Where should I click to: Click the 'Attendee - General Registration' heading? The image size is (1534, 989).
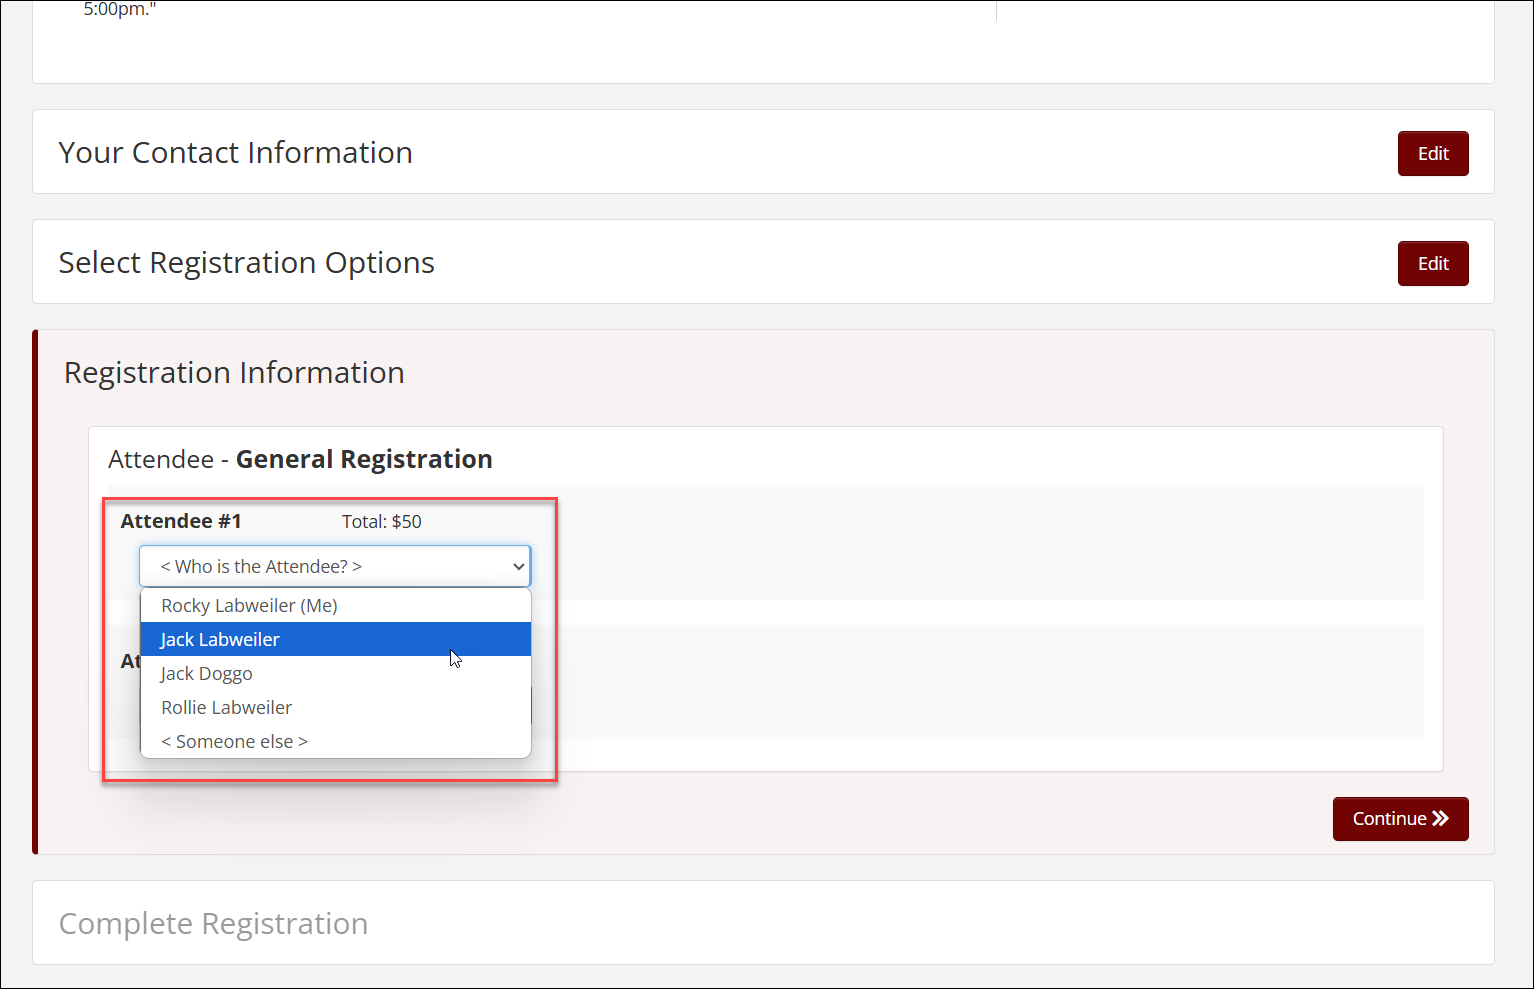tap(300, 460)
